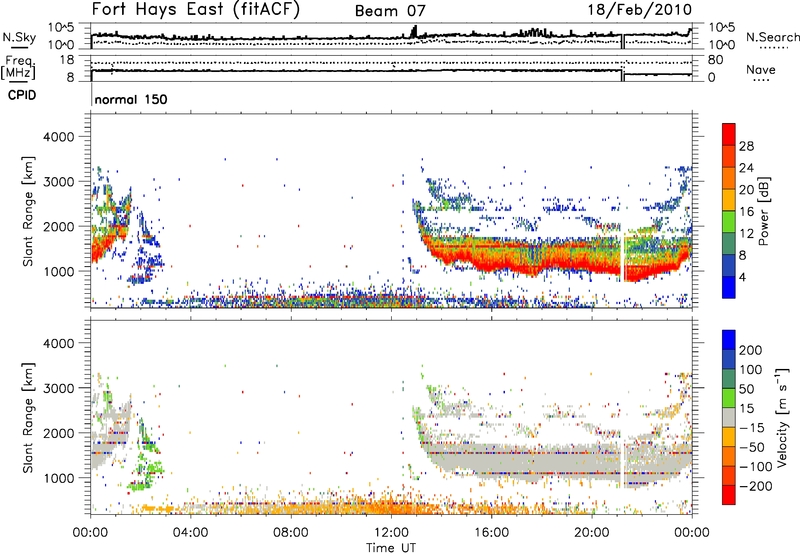
Task: Click the red swatch below -200 m/s
Action: [x=729, y=495]
